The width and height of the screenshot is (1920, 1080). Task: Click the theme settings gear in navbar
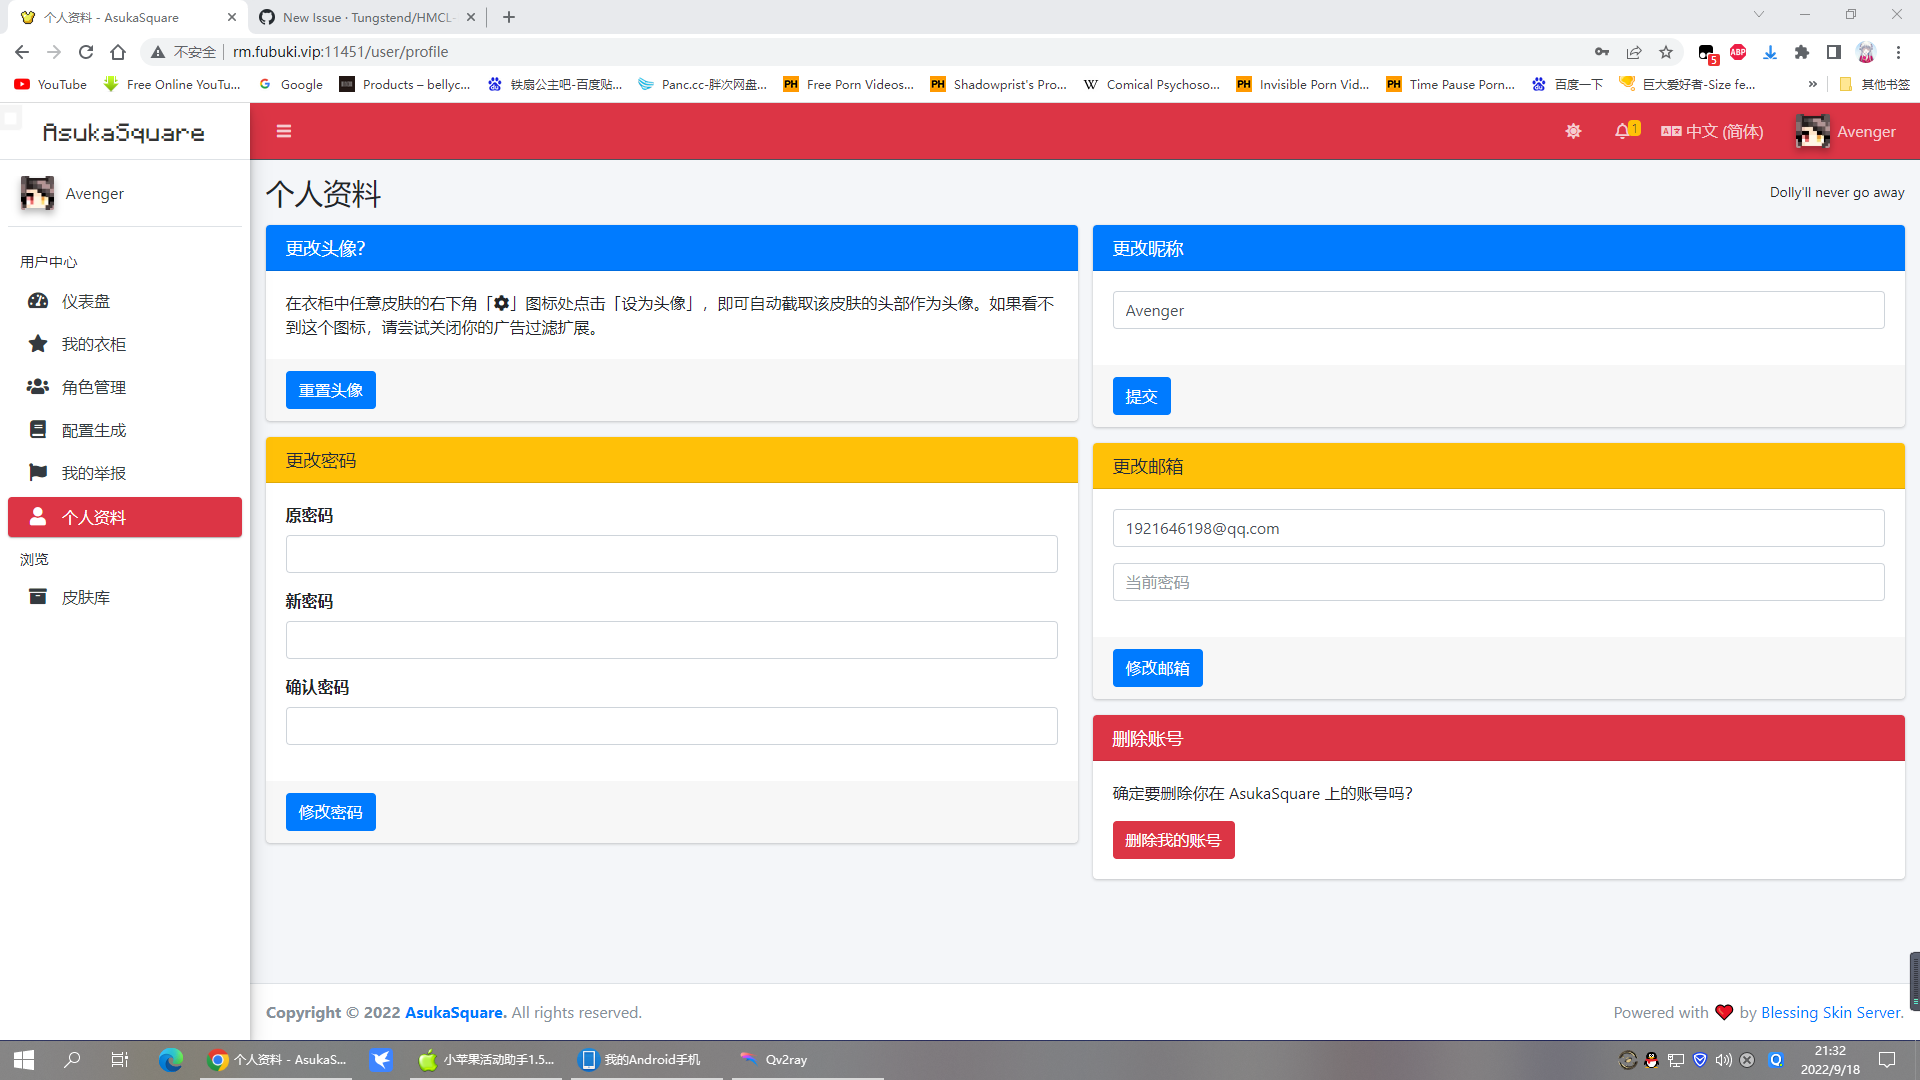coord(1573,131)
